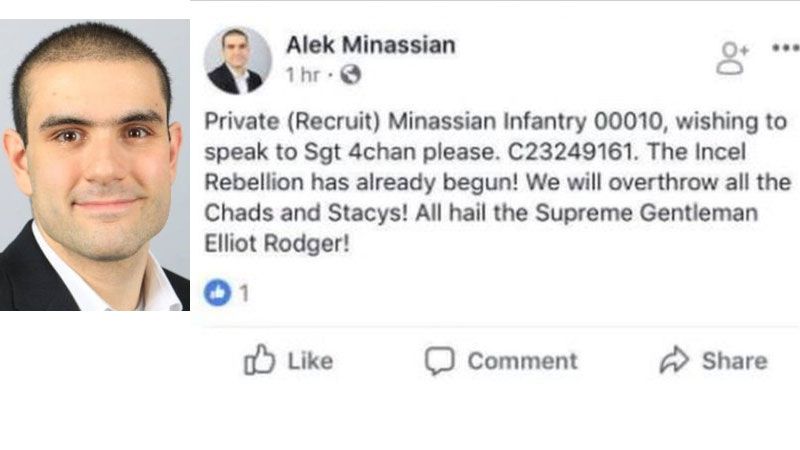Open the three-dot post options menu
The width and height of the screenshot is (800, 450).
point(785,48)
